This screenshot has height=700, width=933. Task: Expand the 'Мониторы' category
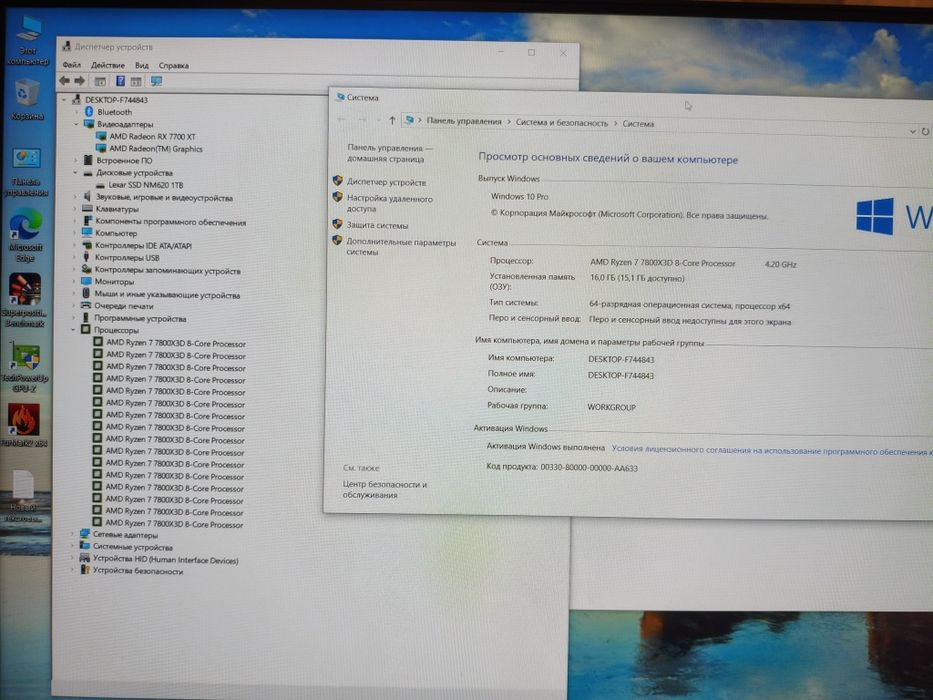tap(74, 282)
